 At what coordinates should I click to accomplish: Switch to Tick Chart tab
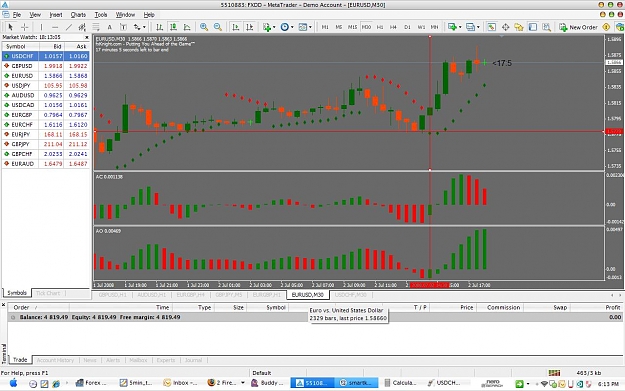(x=48, y=293)
